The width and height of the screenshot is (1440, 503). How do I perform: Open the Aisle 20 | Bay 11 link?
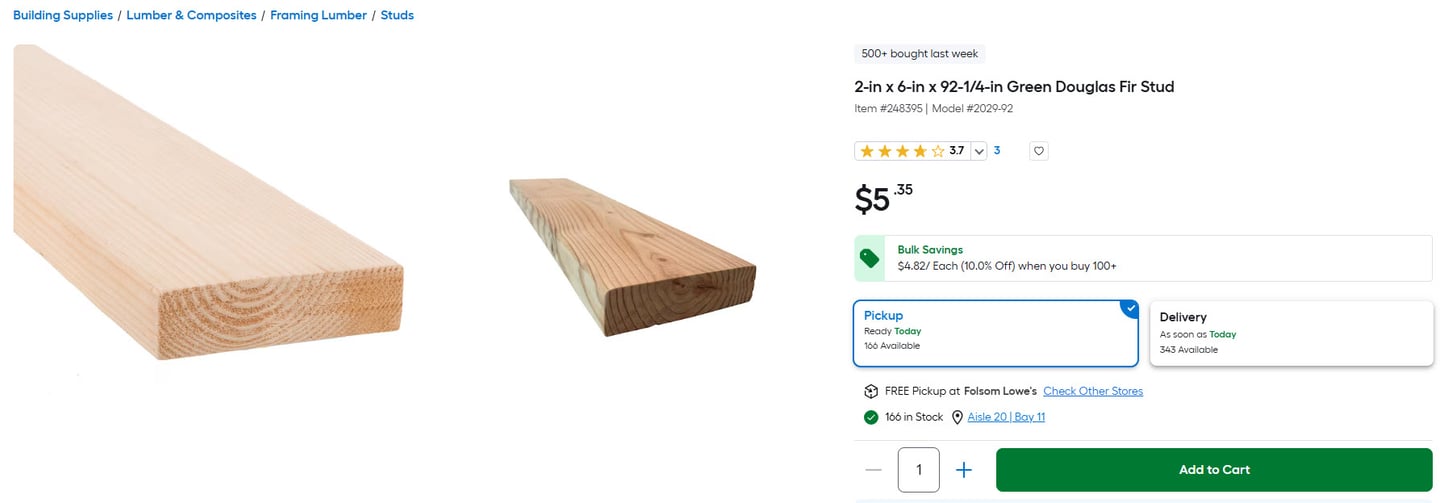pyautogui.click(x=1006, y=417)
